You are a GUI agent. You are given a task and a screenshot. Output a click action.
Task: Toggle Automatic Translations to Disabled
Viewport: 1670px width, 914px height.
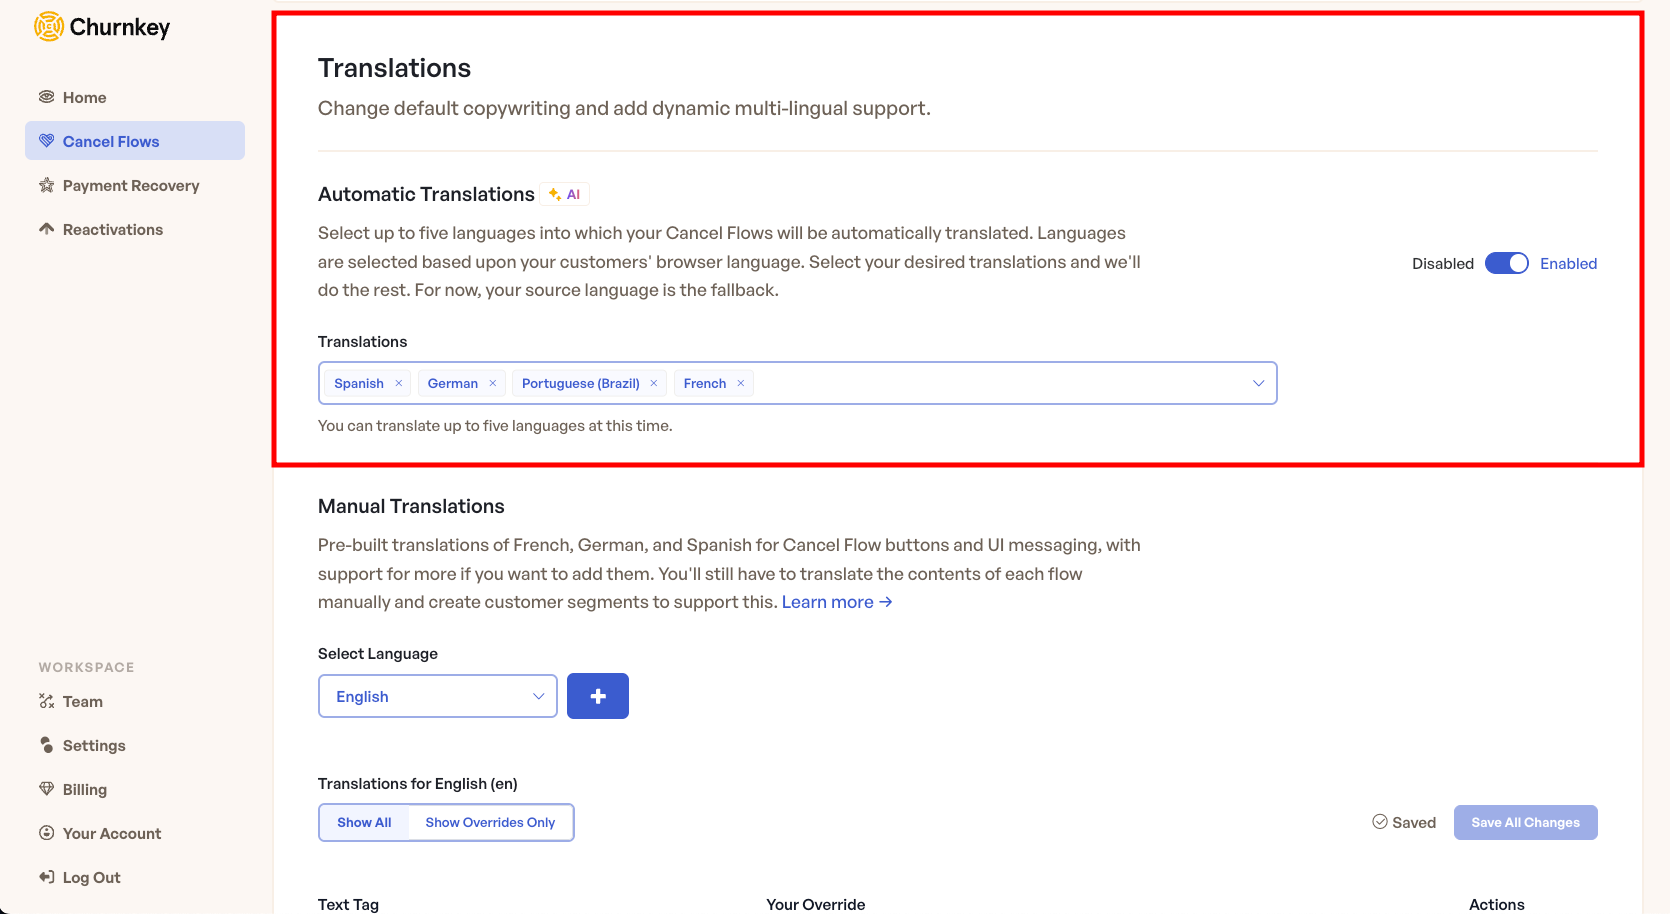tap(1507, 263)
